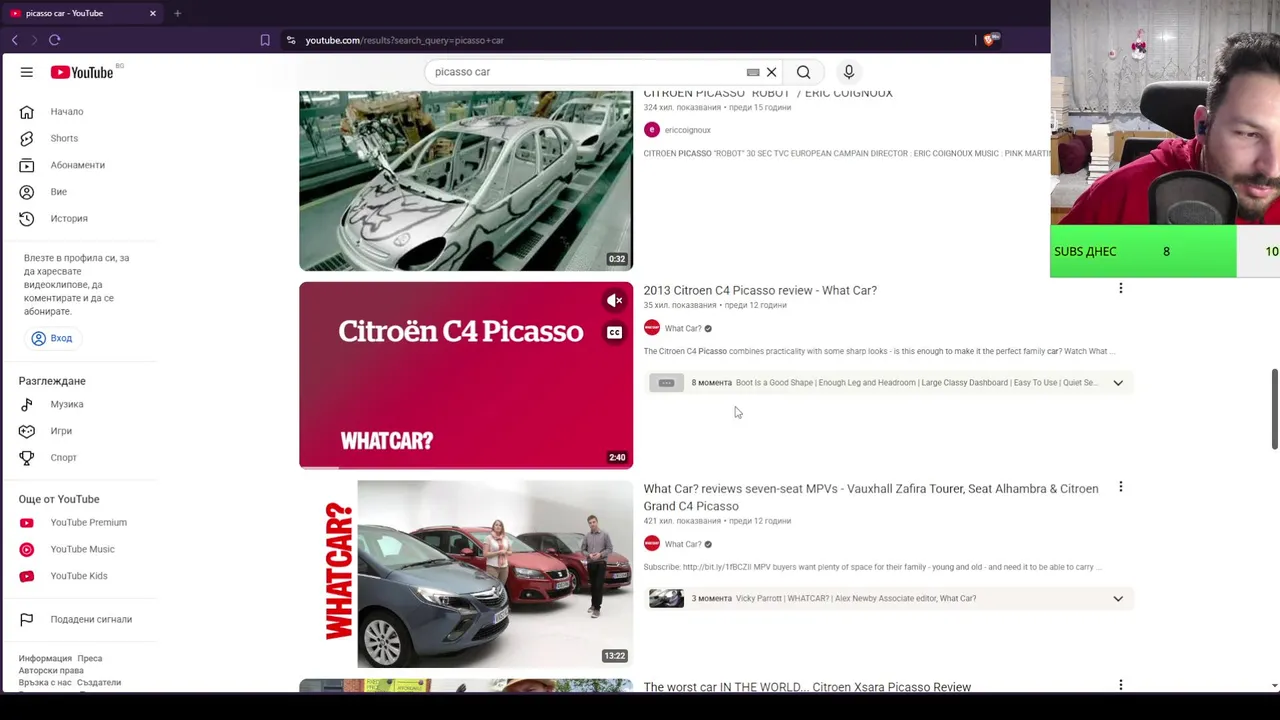Open The worst car IN THE WORLD title
The image size is (1280, 720).
(807, 687)
